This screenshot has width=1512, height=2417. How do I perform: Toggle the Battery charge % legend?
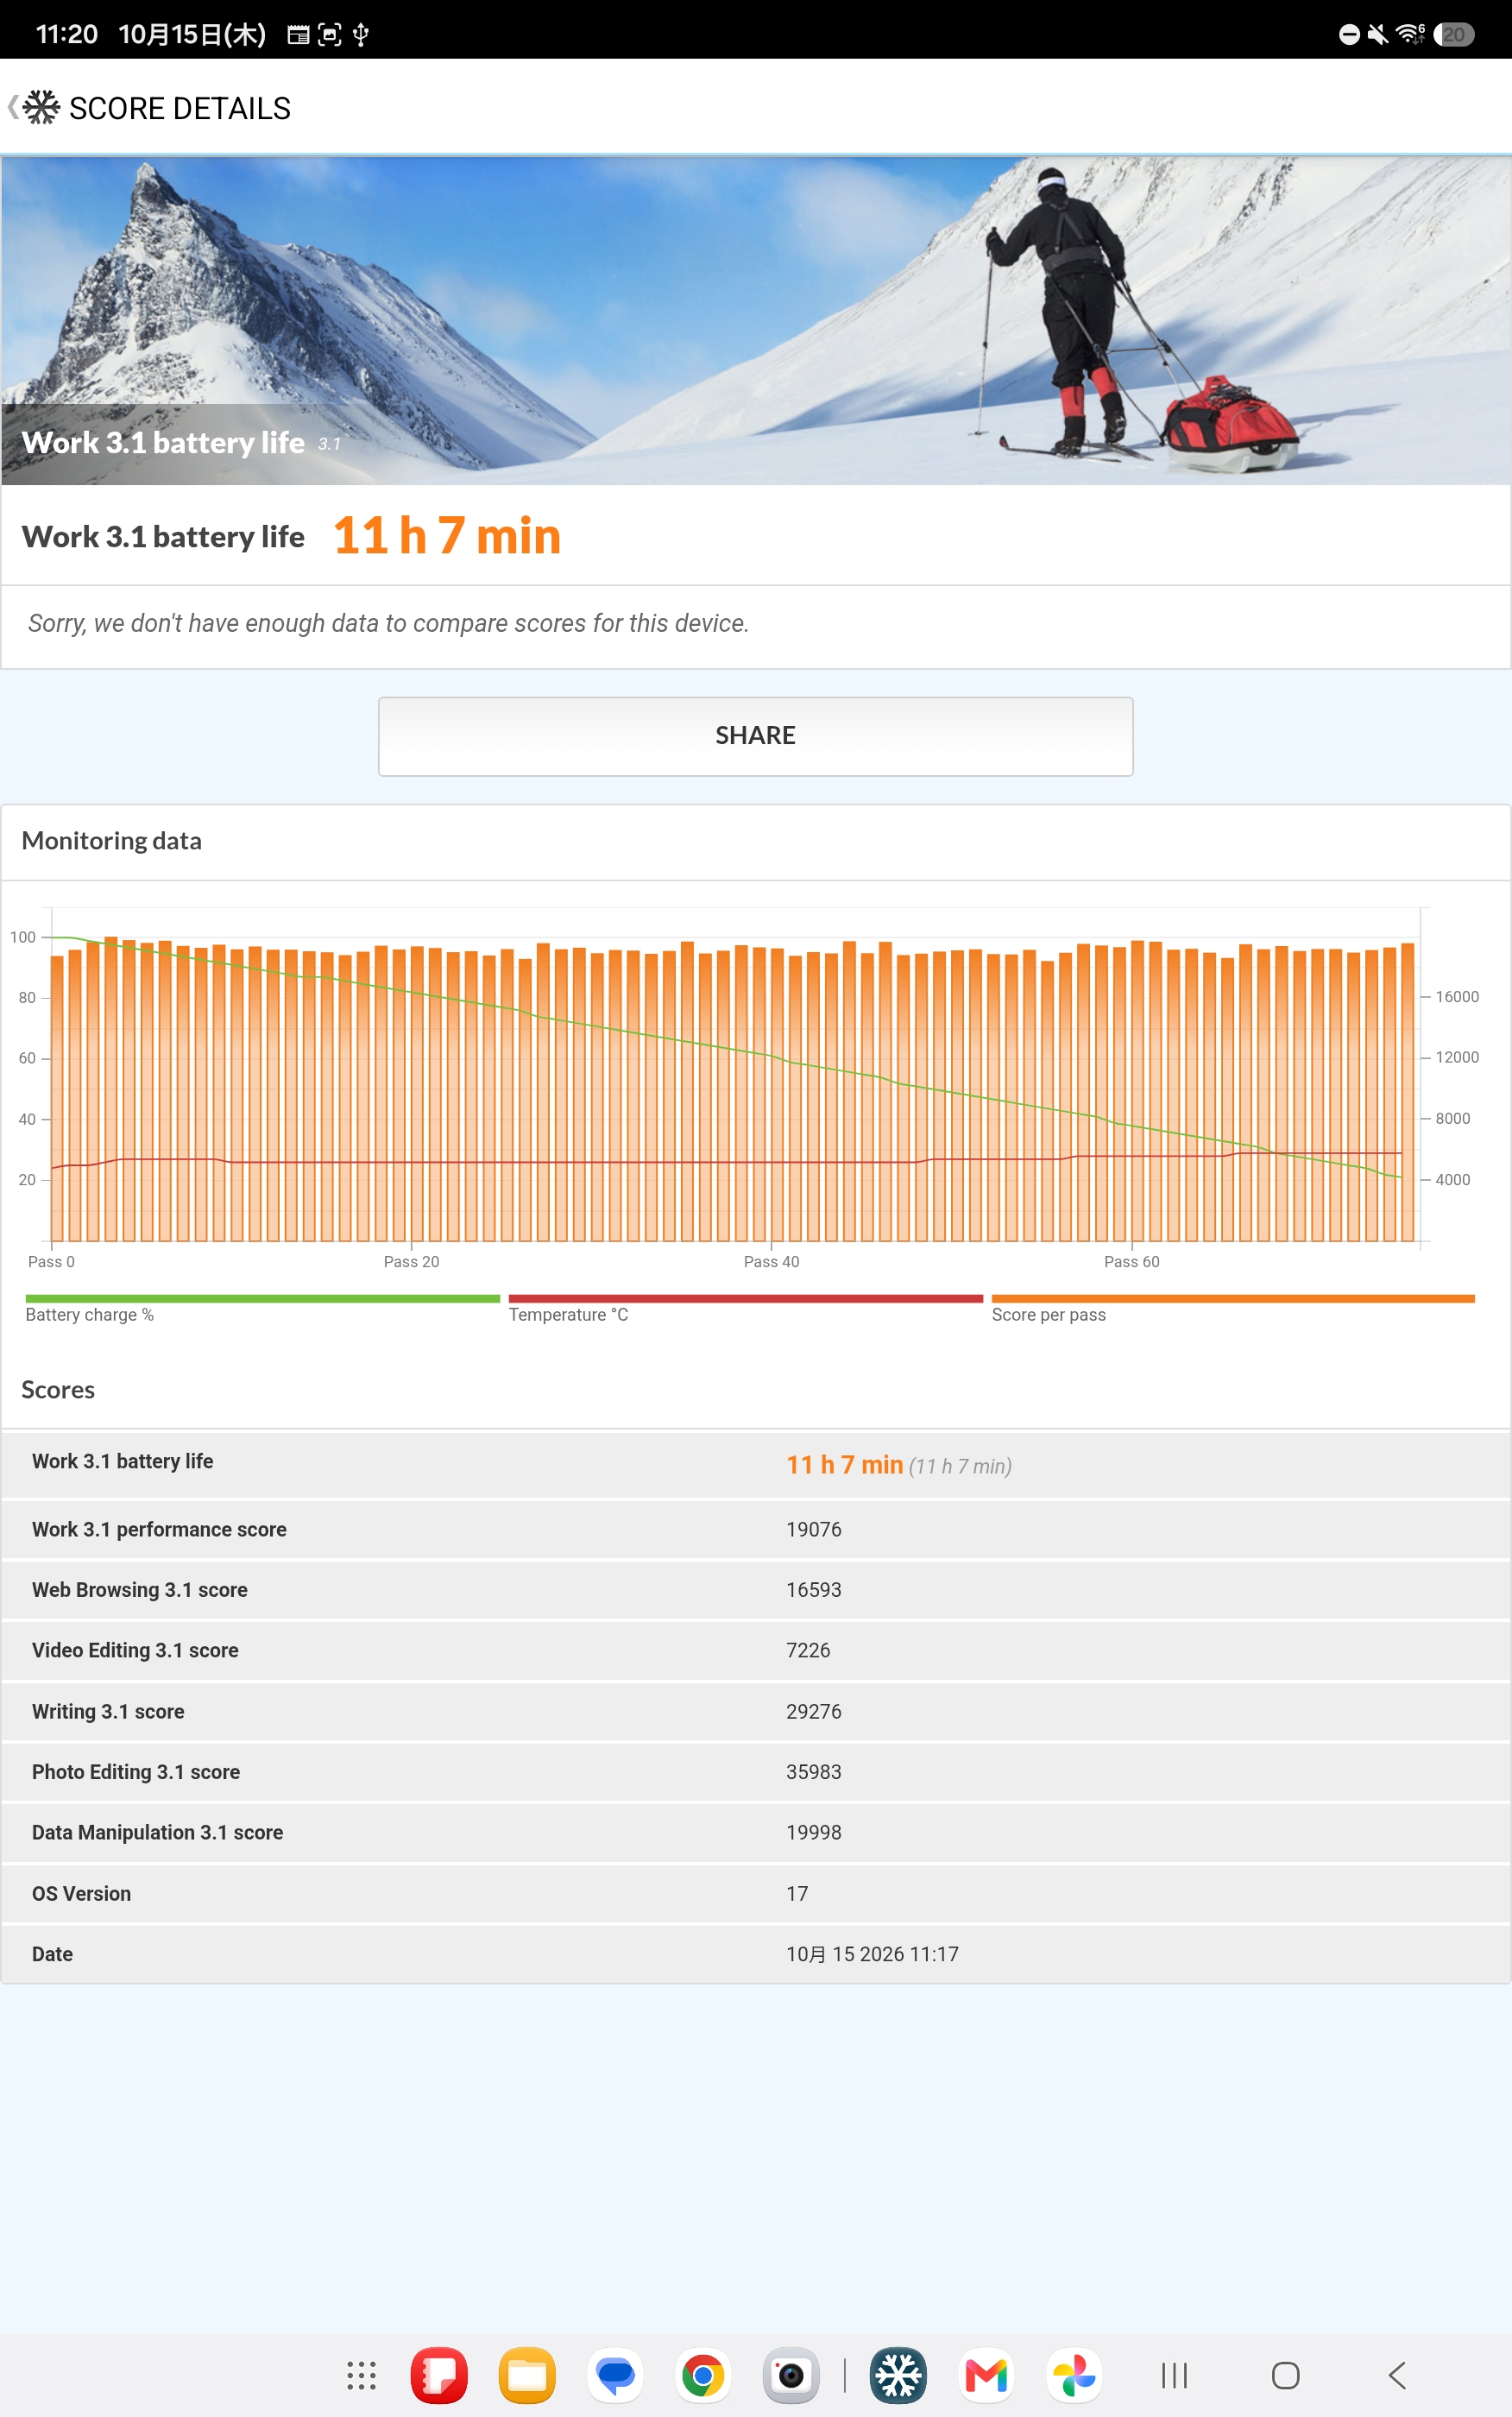click(262, 1308)
